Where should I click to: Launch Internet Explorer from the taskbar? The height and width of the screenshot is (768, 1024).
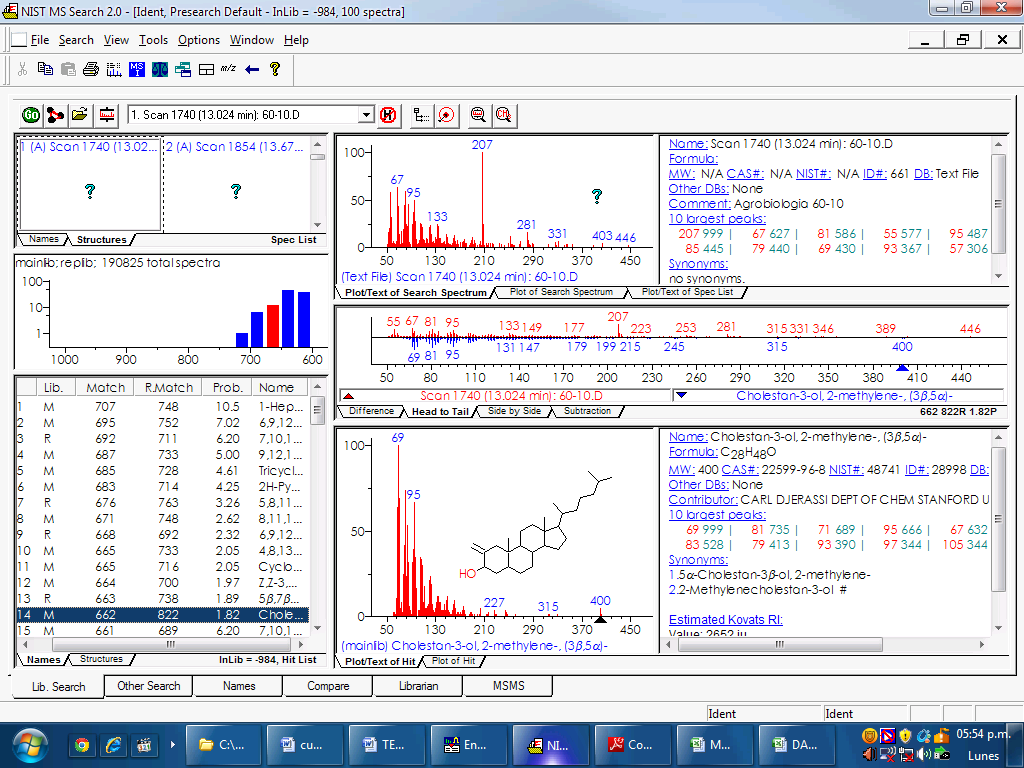(x=114, y=744)
